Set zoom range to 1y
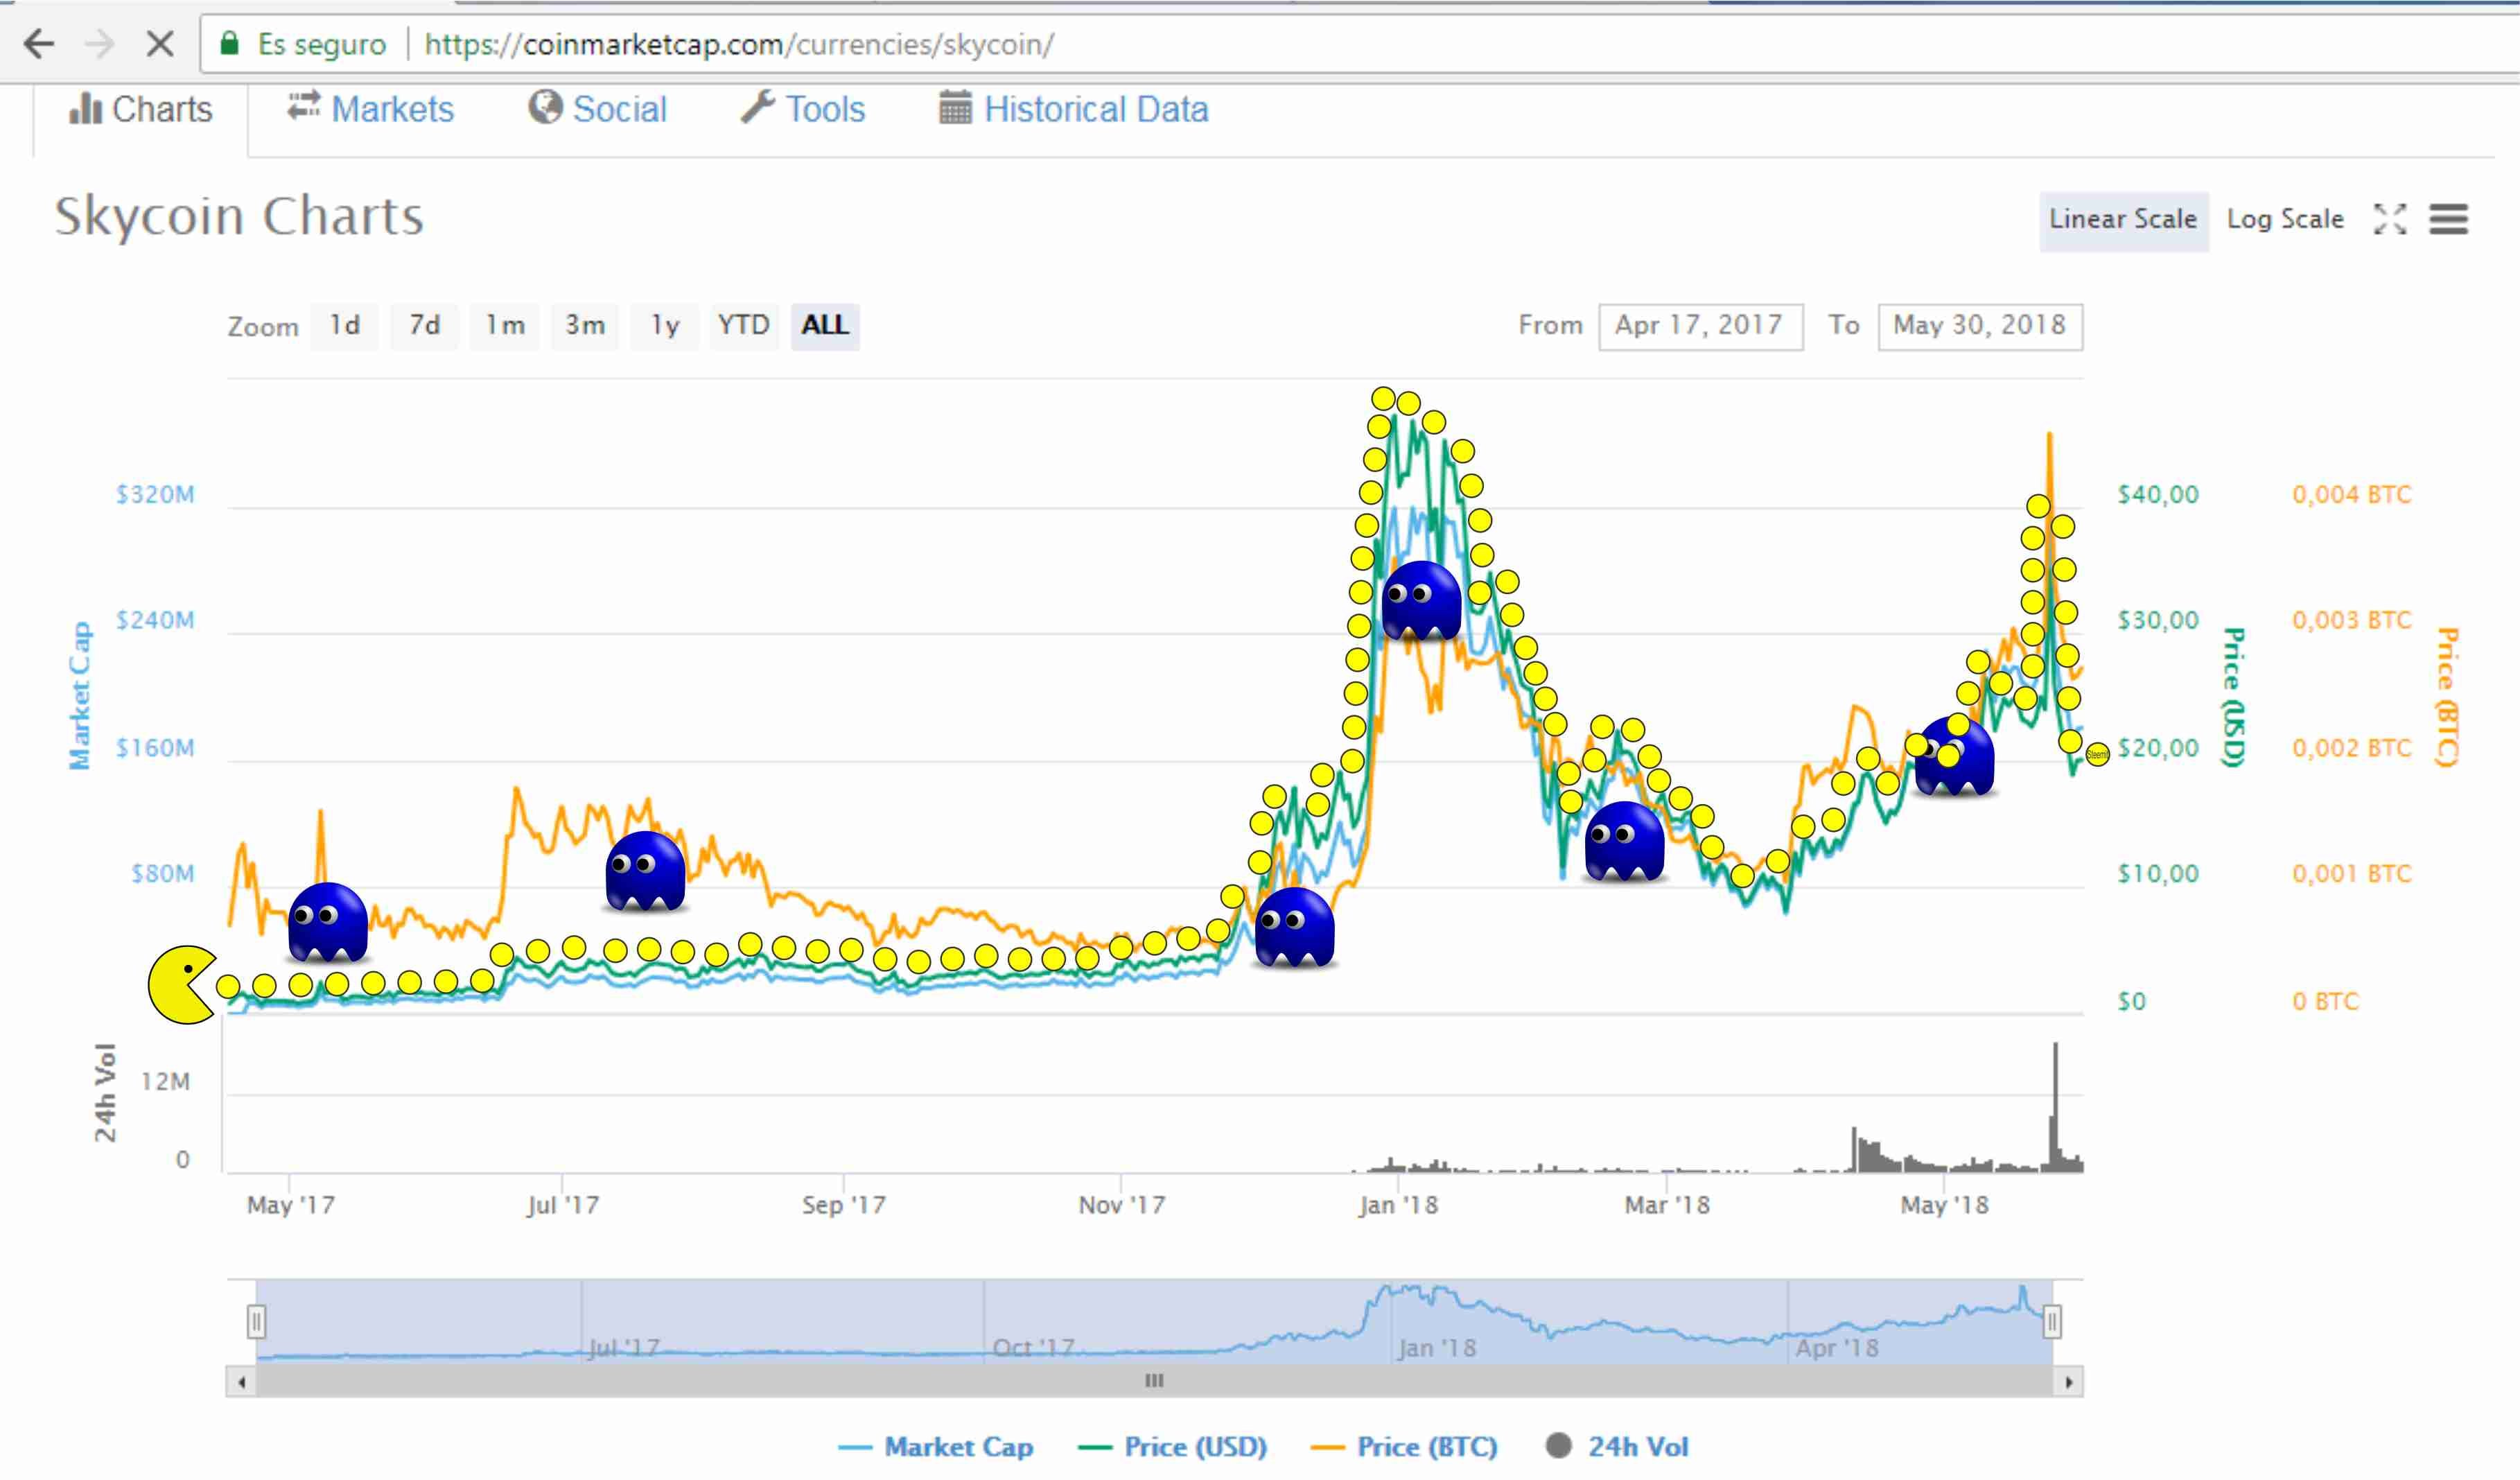Image resolution: width=2520 pixels, height=1480 pixels. click(x=665, y=326)
